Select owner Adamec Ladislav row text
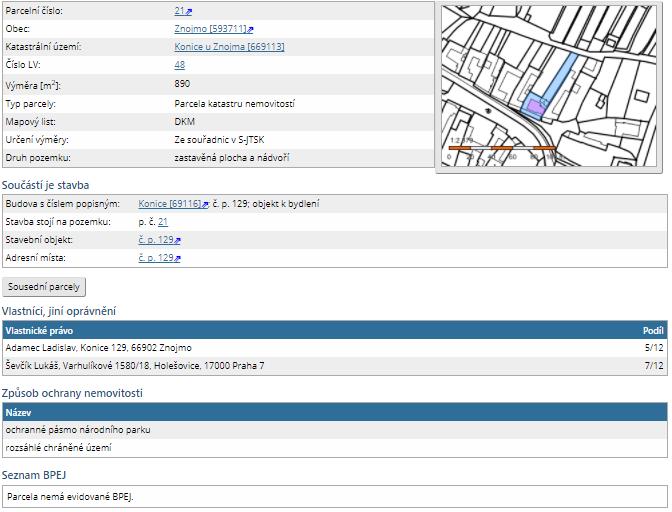This screenshot has width=672, height=512. pos(99,348)
